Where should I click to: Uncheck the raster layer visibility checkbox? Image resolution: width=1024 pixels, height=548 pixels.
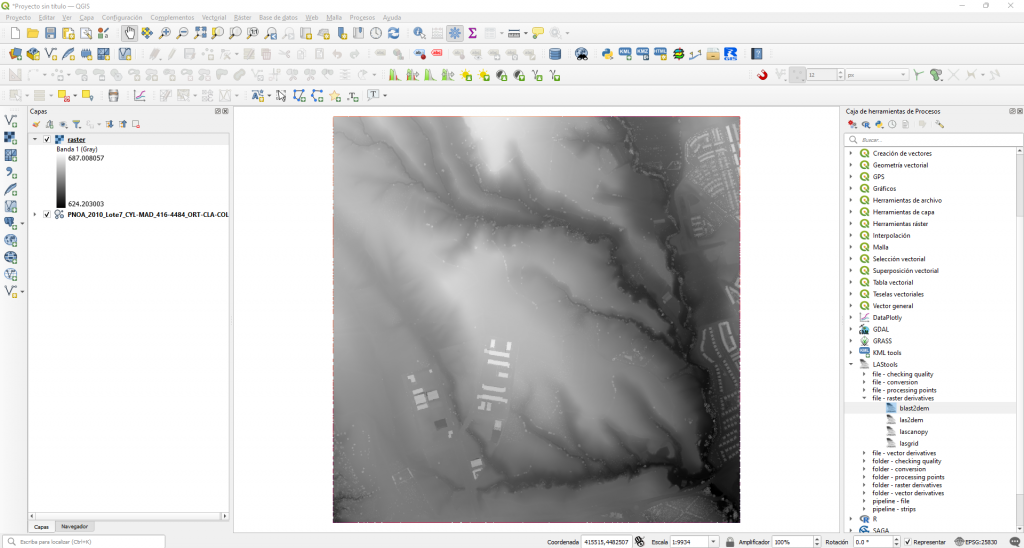tap(47, 140)
